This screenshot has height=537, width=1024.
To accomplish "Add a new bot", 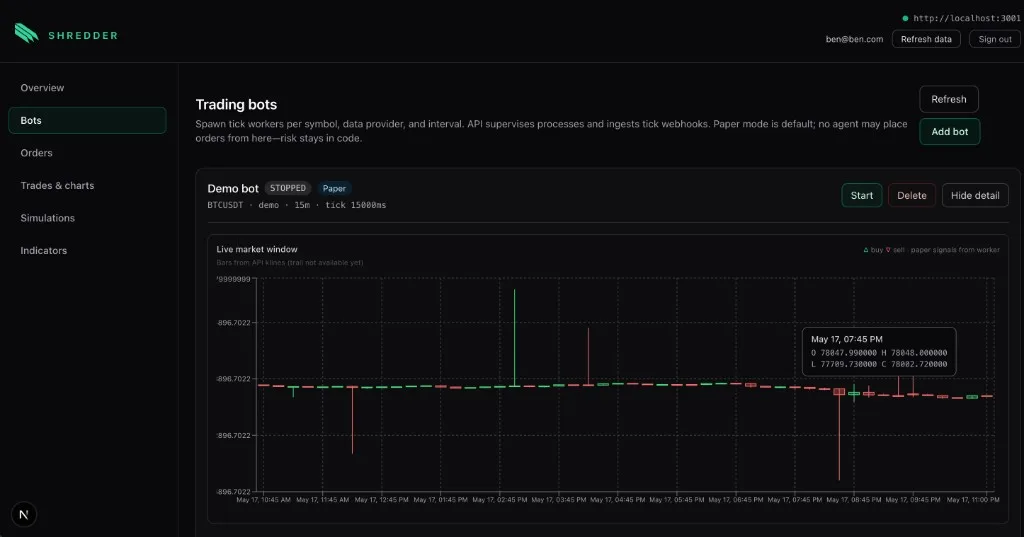I will (950, 131).
